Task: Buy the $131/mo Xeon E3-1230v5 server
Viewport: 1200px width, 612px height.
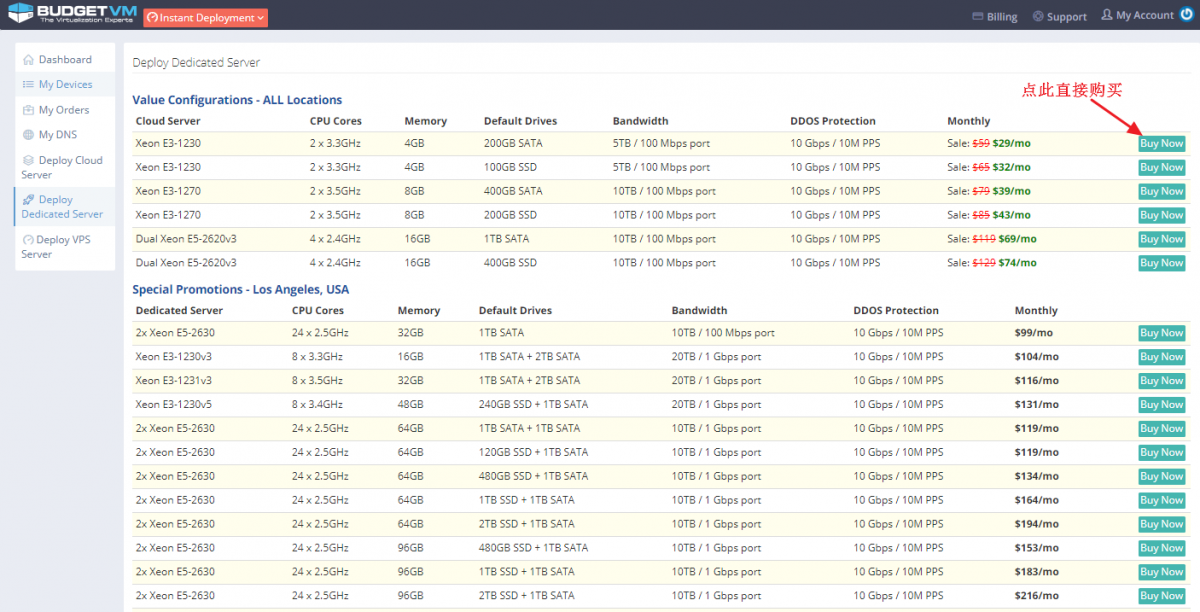Action: coord(1161,405)
